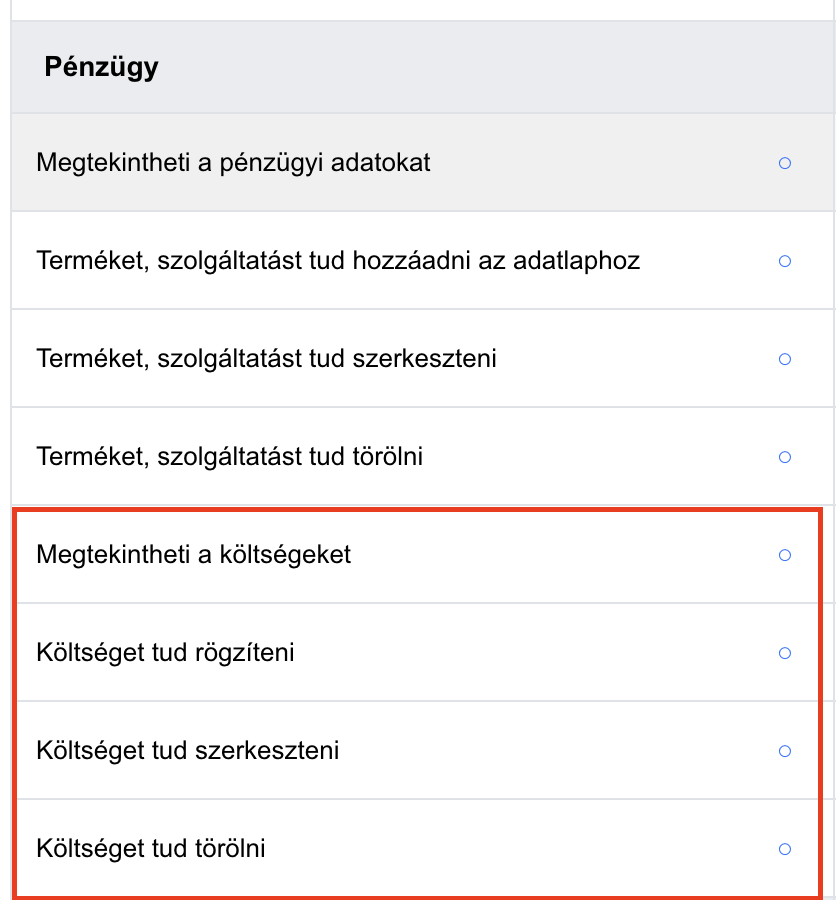Image resolution: width=836 pixels, height=900 pixels.
Task: Click empty area between rögzíteni text and circle
Action: click(x=534, y=653)
